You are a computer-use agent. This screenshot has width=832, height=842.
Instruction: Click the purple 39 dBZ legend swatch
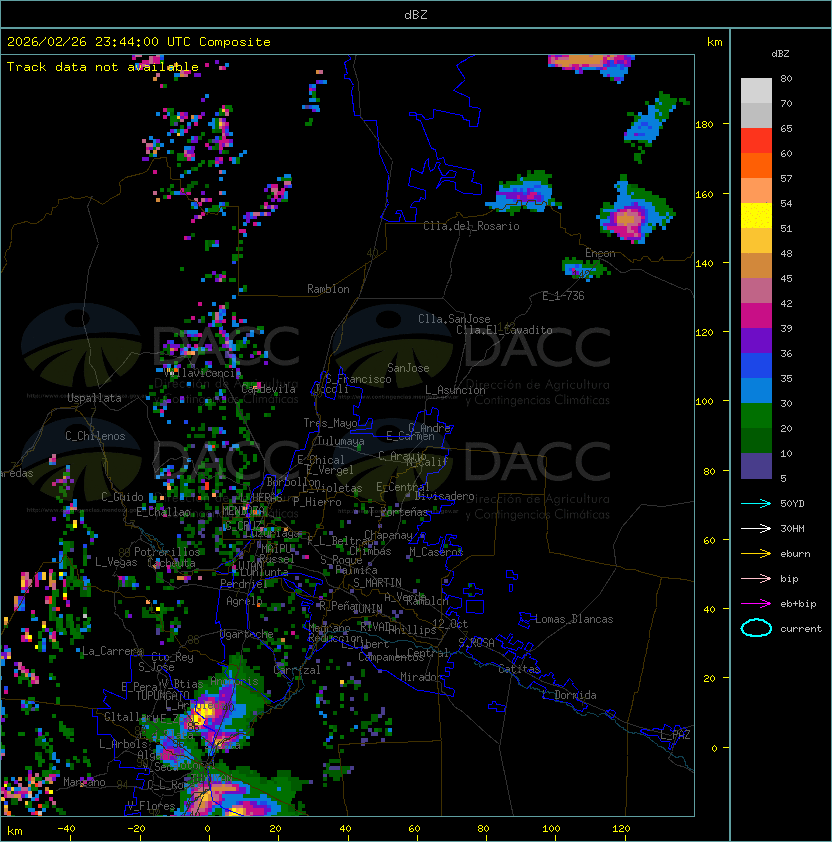point(756,340)
